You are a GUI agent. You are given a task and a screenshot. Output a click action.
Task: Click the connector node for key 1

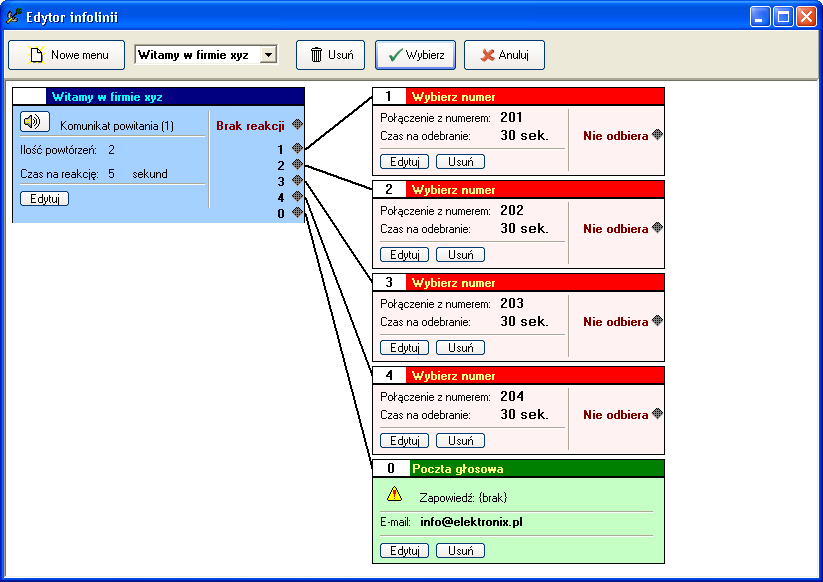[x=297, y=148]
